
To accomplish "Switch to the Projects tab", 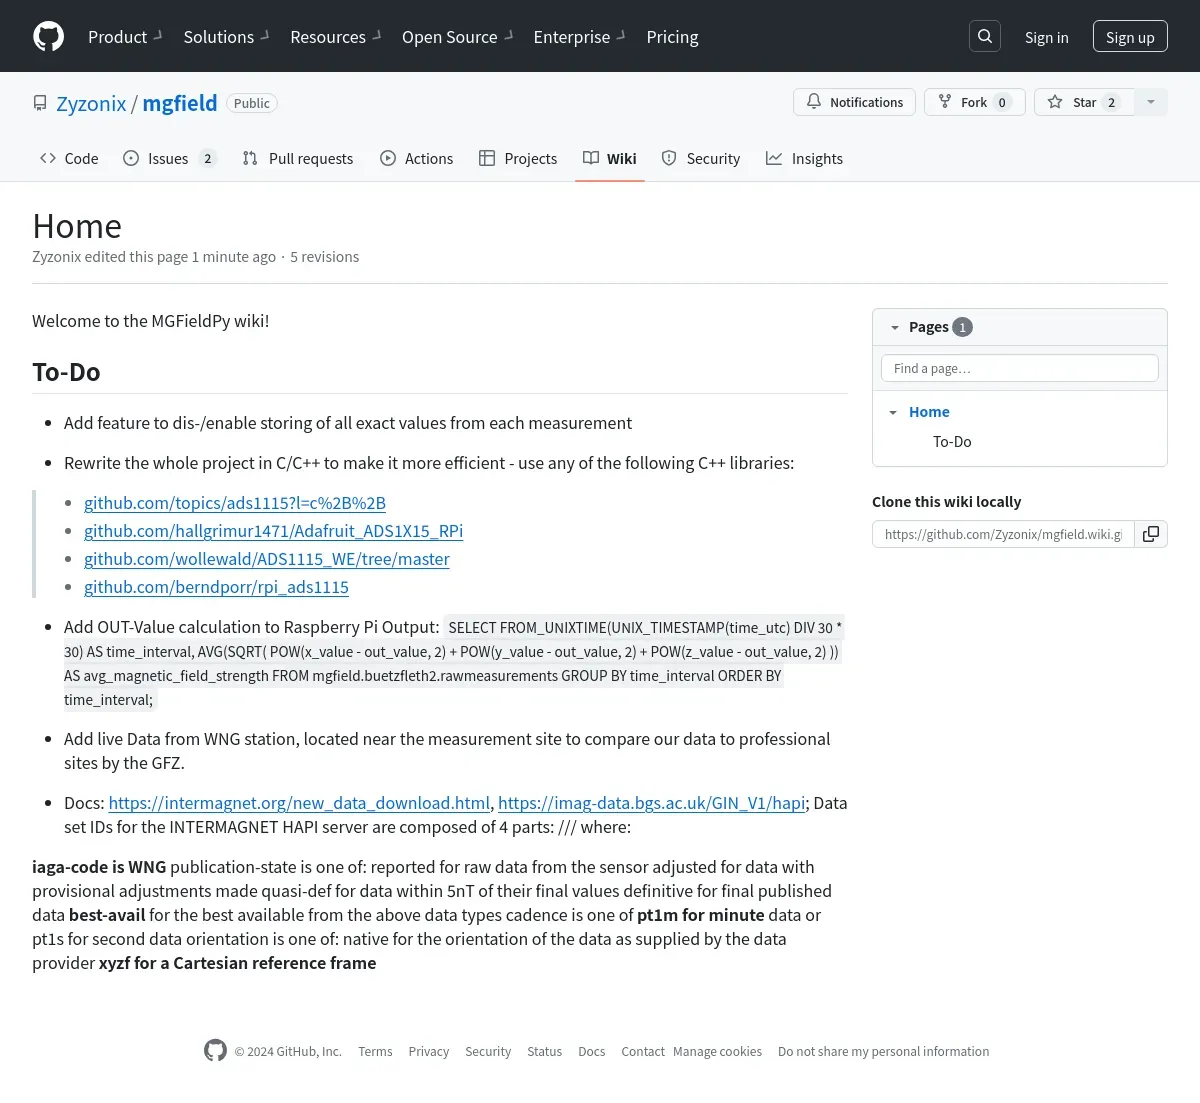I will pos(518,158).
